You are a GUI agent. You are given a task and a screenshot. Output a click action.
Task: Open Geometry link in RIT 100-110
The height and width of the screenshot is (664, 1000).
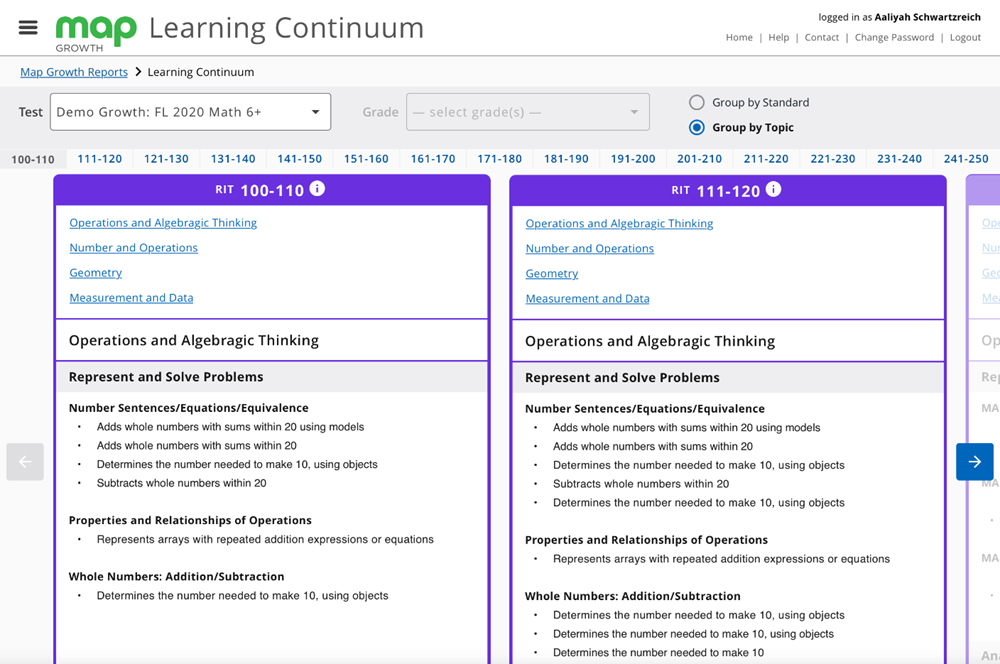[96, 272]
